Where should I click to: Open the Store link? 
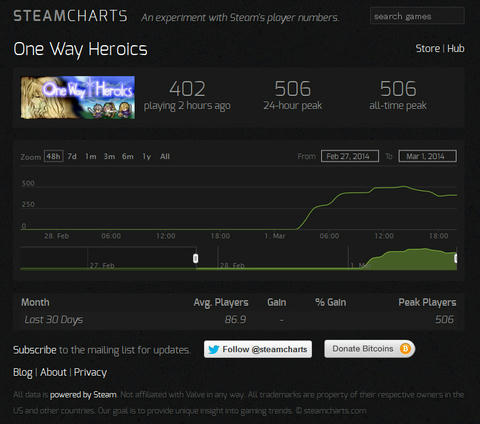[x=428, y=49]
